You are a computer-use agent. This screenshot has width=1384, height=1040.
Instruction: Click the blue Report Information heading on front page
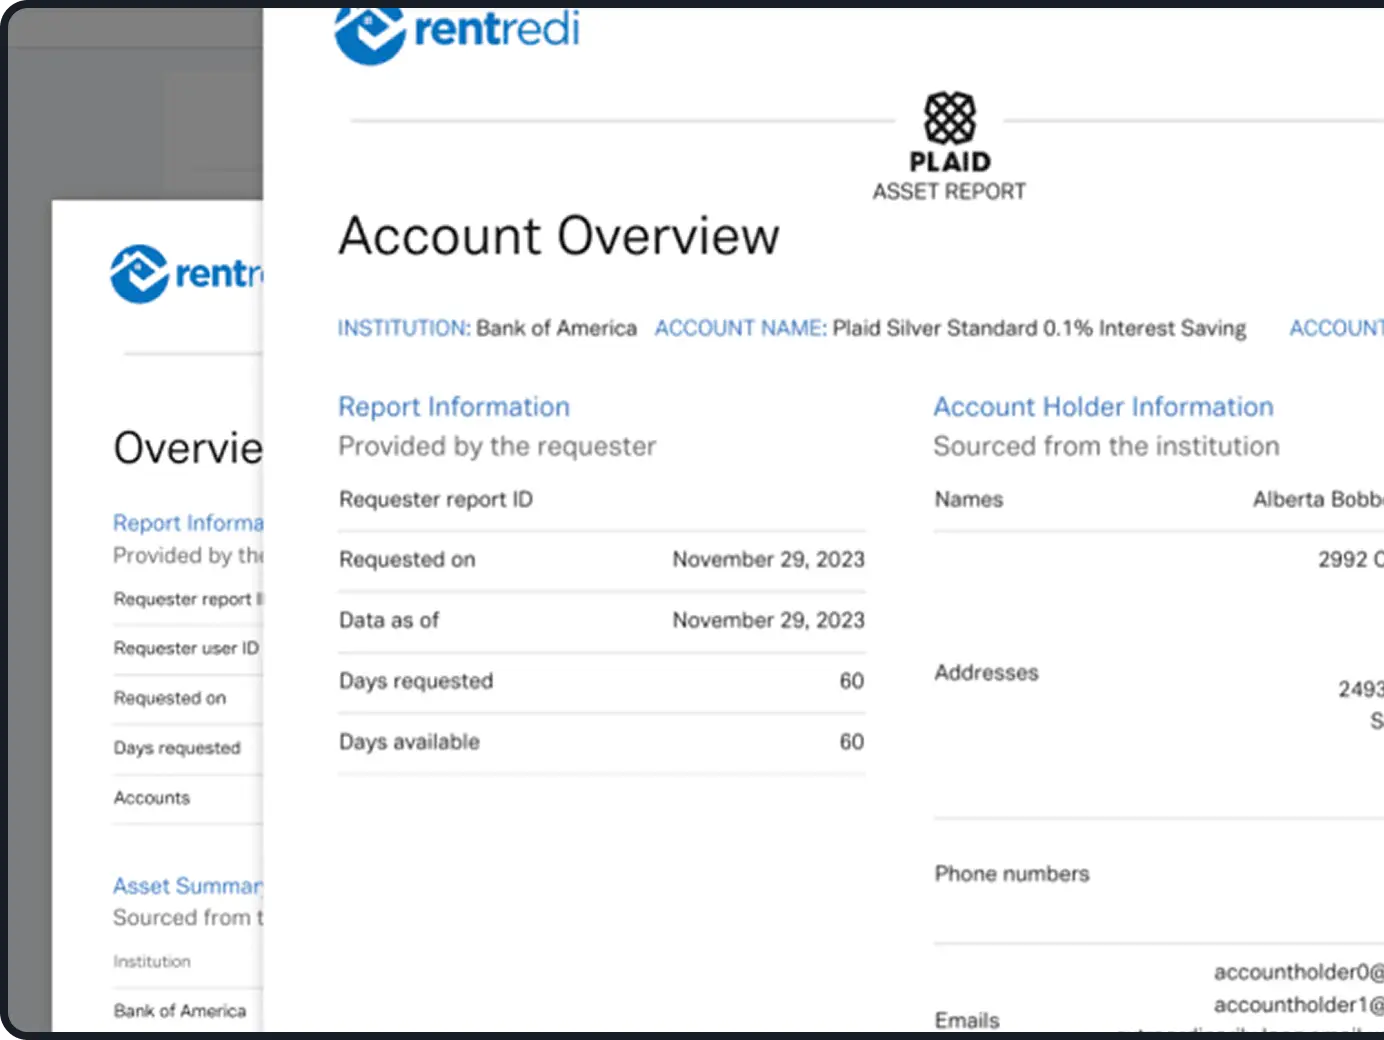(453, 407)
